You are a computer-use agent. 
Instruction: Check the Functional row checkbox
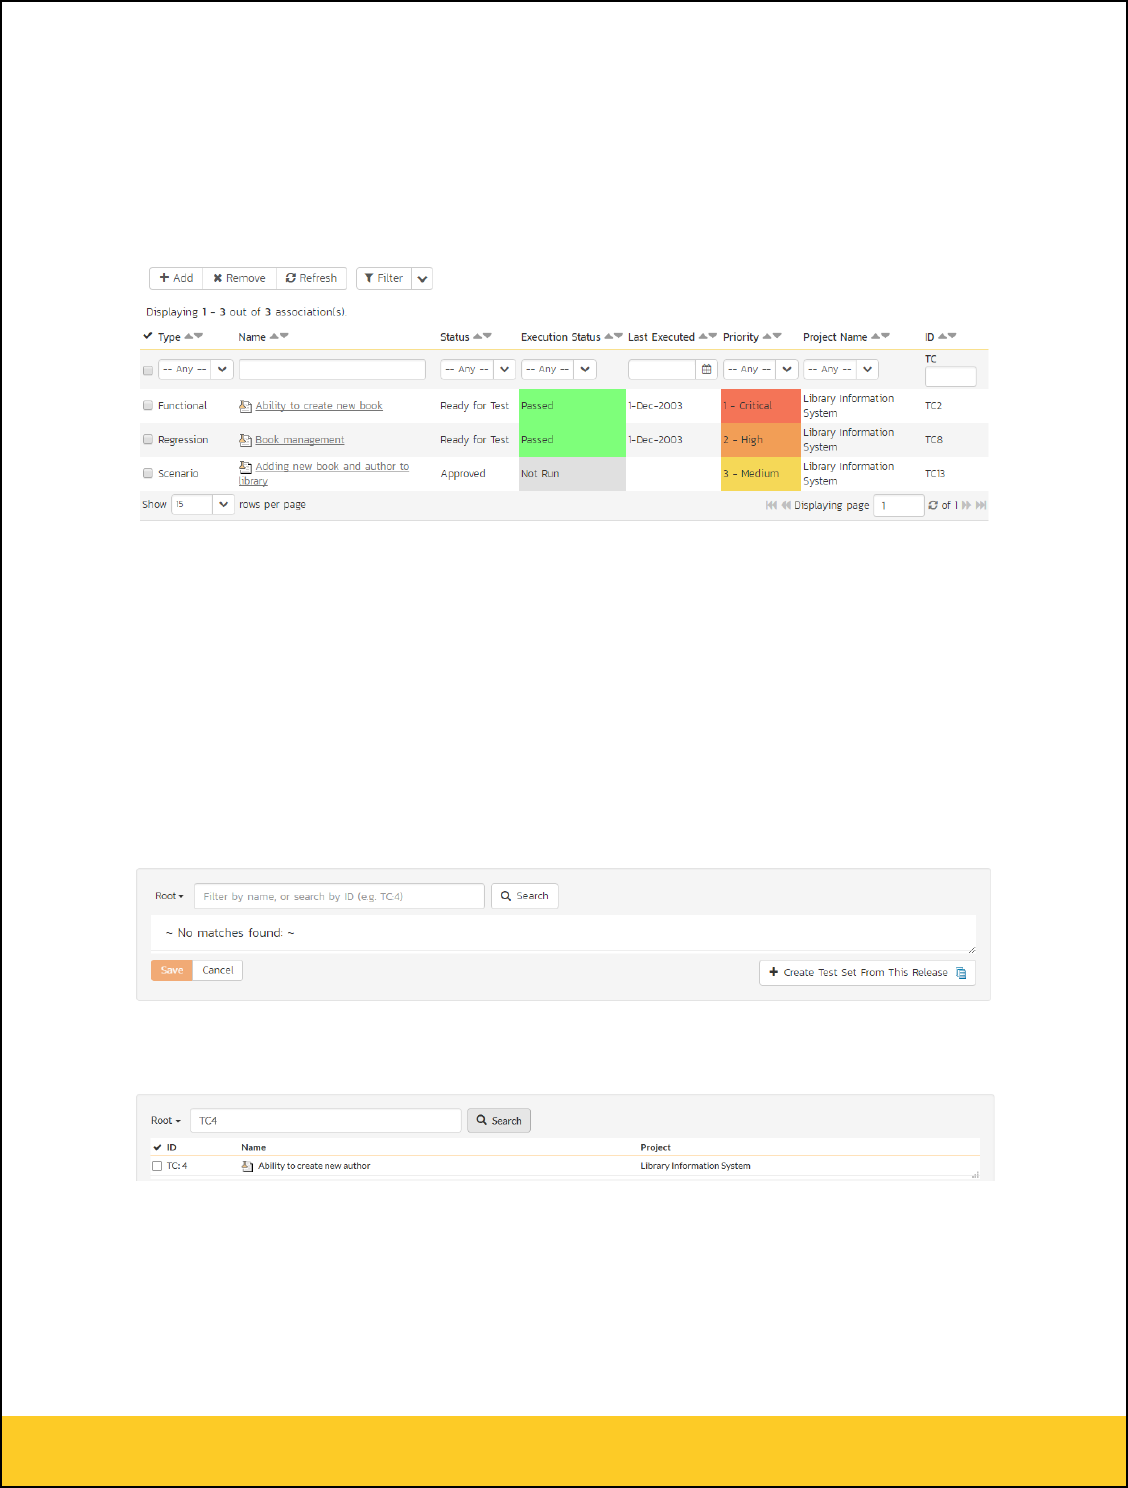148,405
